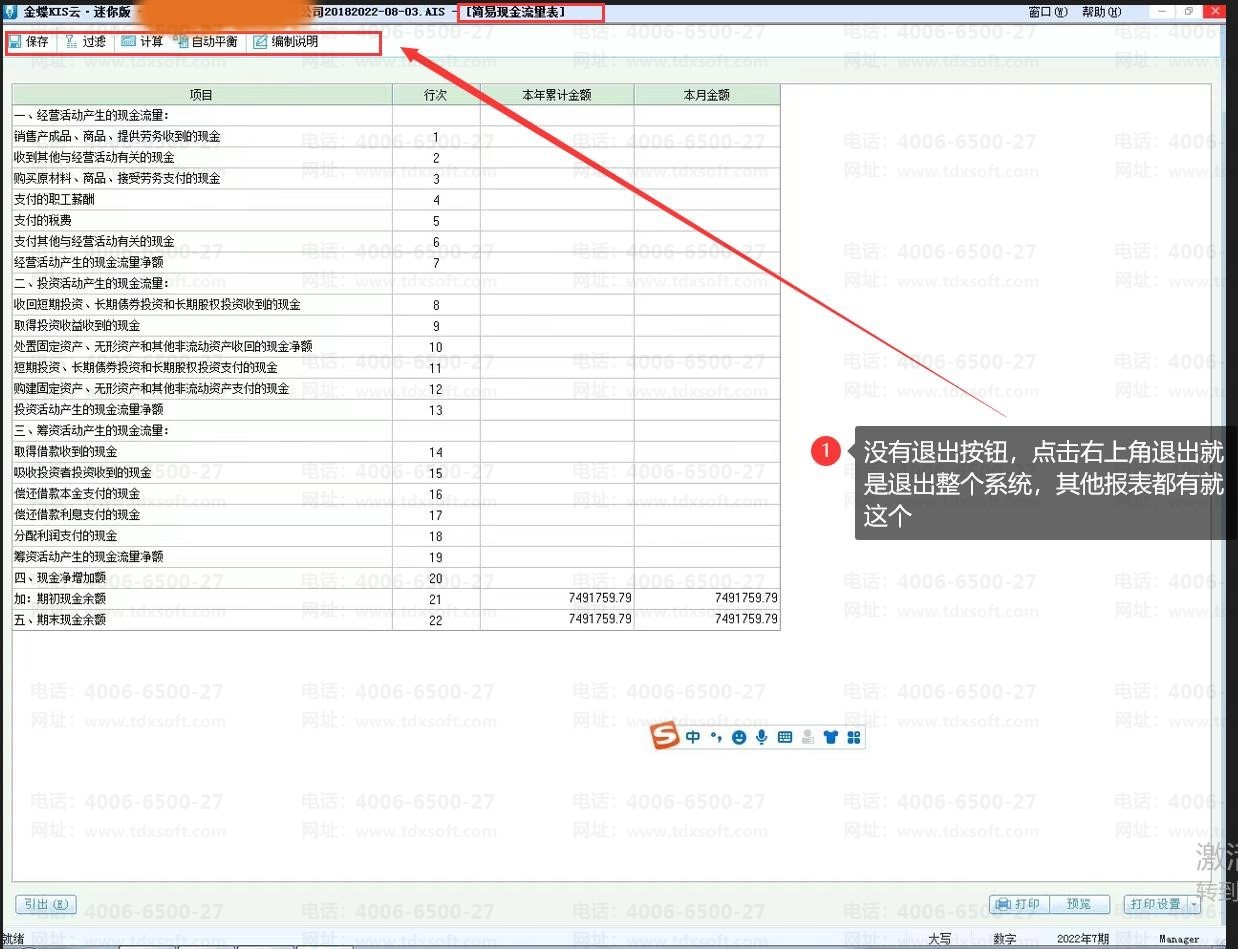Click the 项目 column header
Screen dimensions: 1238x949
point(202,95)
